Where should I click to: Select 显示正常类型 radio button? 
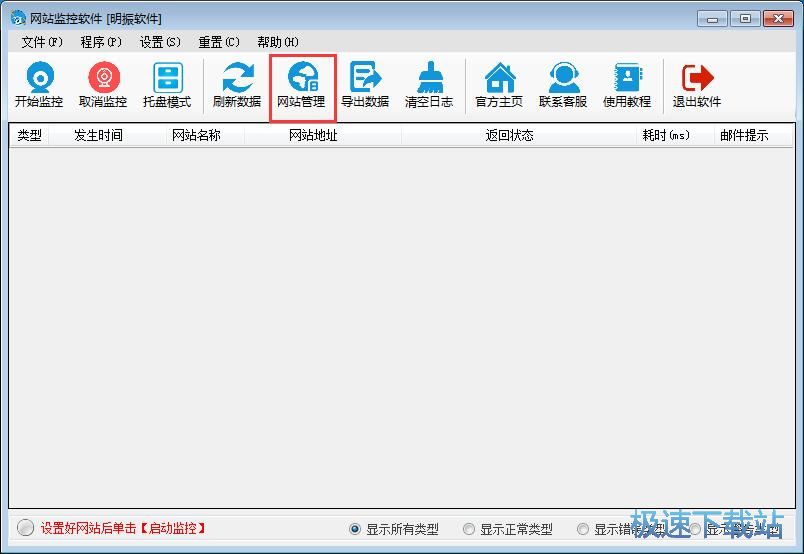coord(469,529)
